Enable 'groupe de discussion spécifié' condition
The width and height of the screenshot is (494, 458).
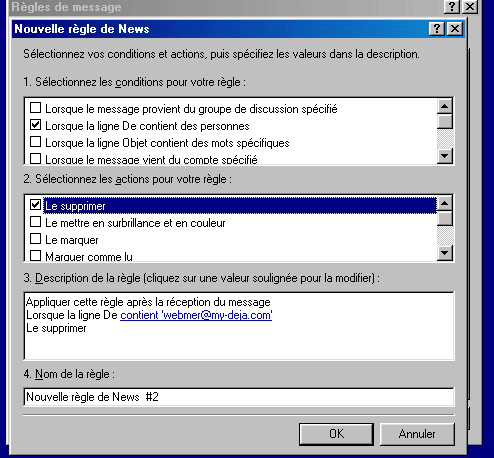coord(36,108)
